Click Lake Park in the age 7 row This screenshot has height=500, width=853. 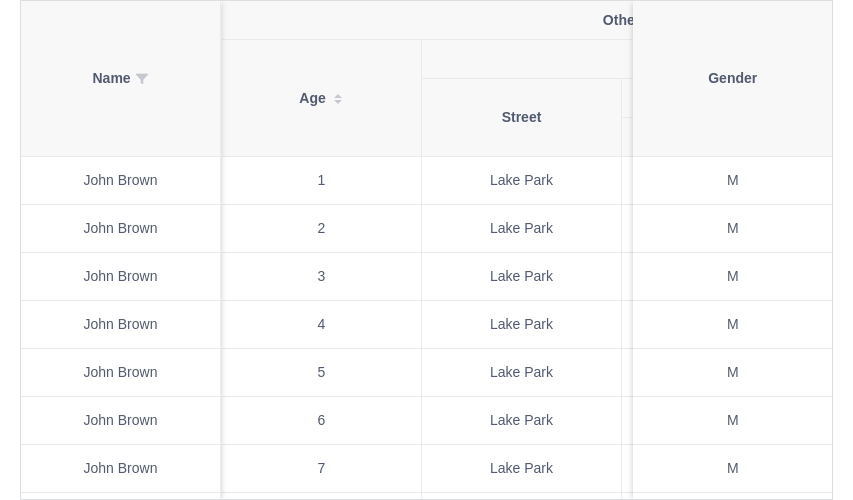521,468
